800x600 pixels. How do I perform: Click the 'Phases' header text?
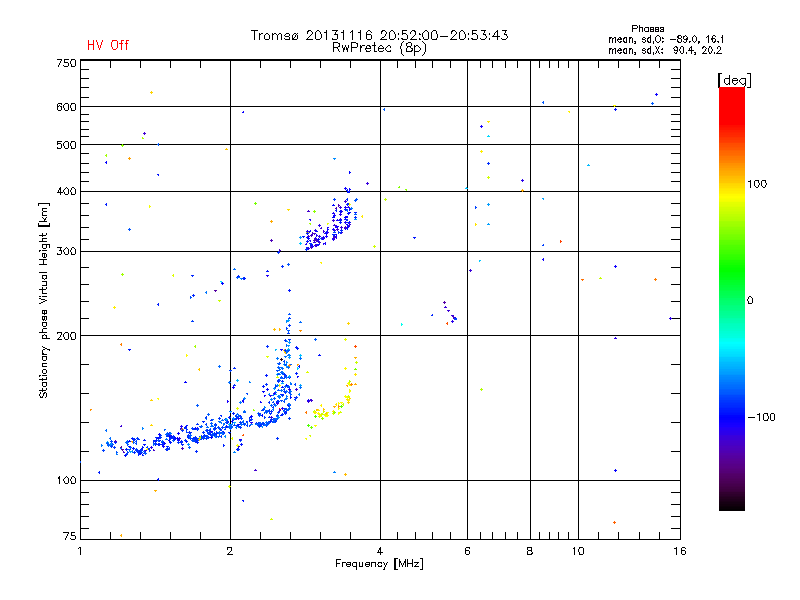click(647, 29)
